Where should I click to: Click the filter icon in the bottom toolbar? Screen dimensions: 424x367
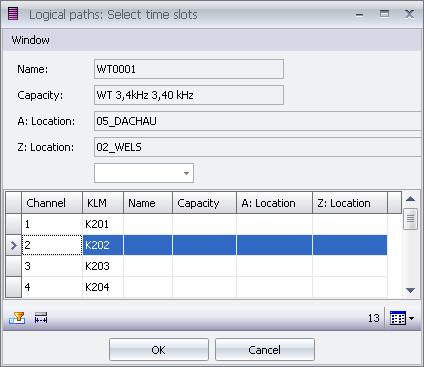tap(17, 318)
